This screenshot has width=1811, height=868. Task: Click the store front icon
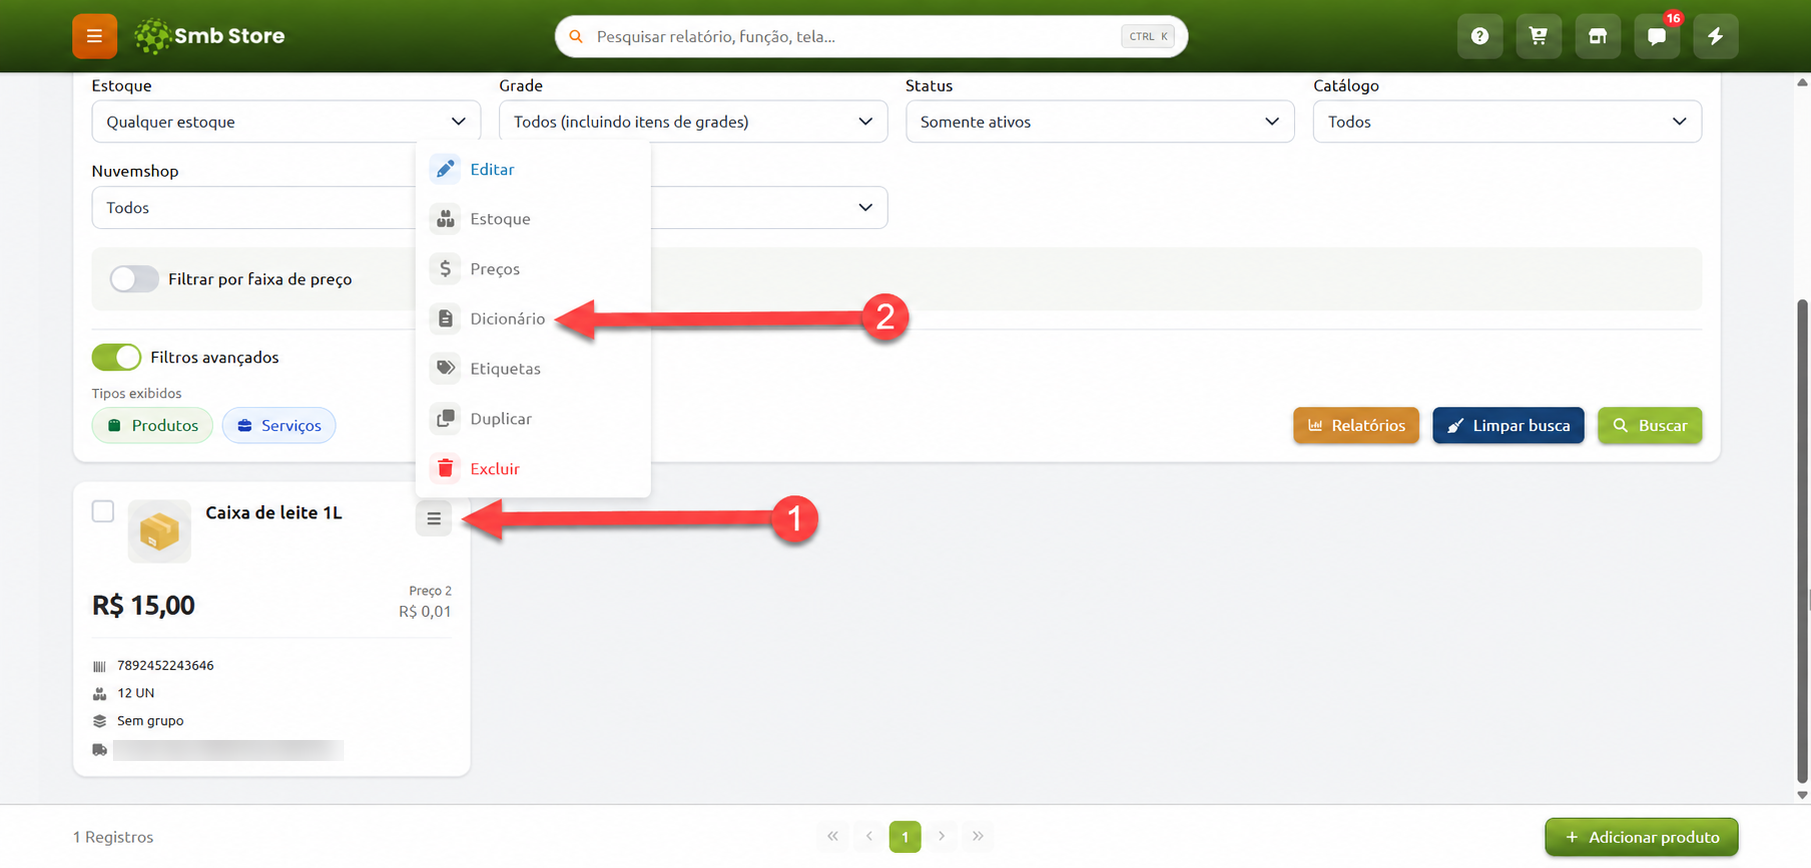pos(1597,36)
